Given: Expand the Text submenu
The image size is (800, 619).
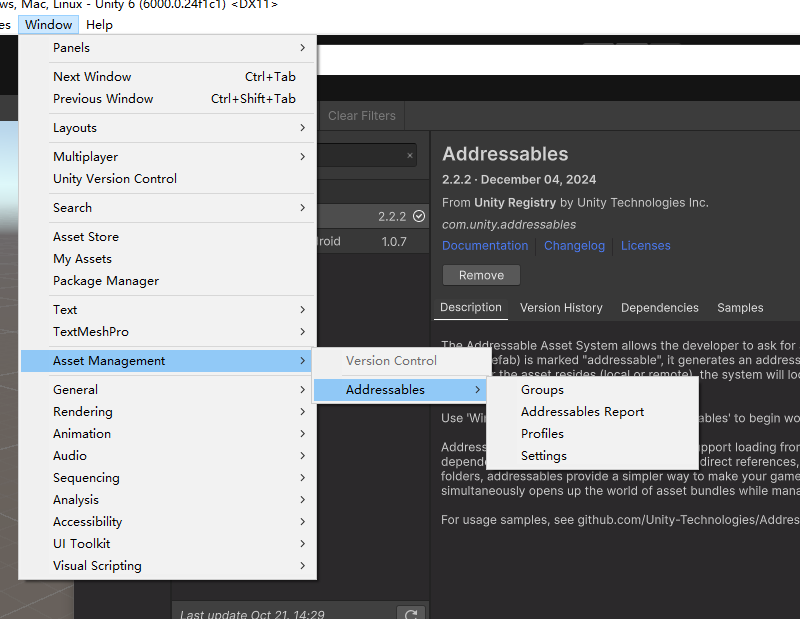Looking at the screenshot, I should [167, 310].
